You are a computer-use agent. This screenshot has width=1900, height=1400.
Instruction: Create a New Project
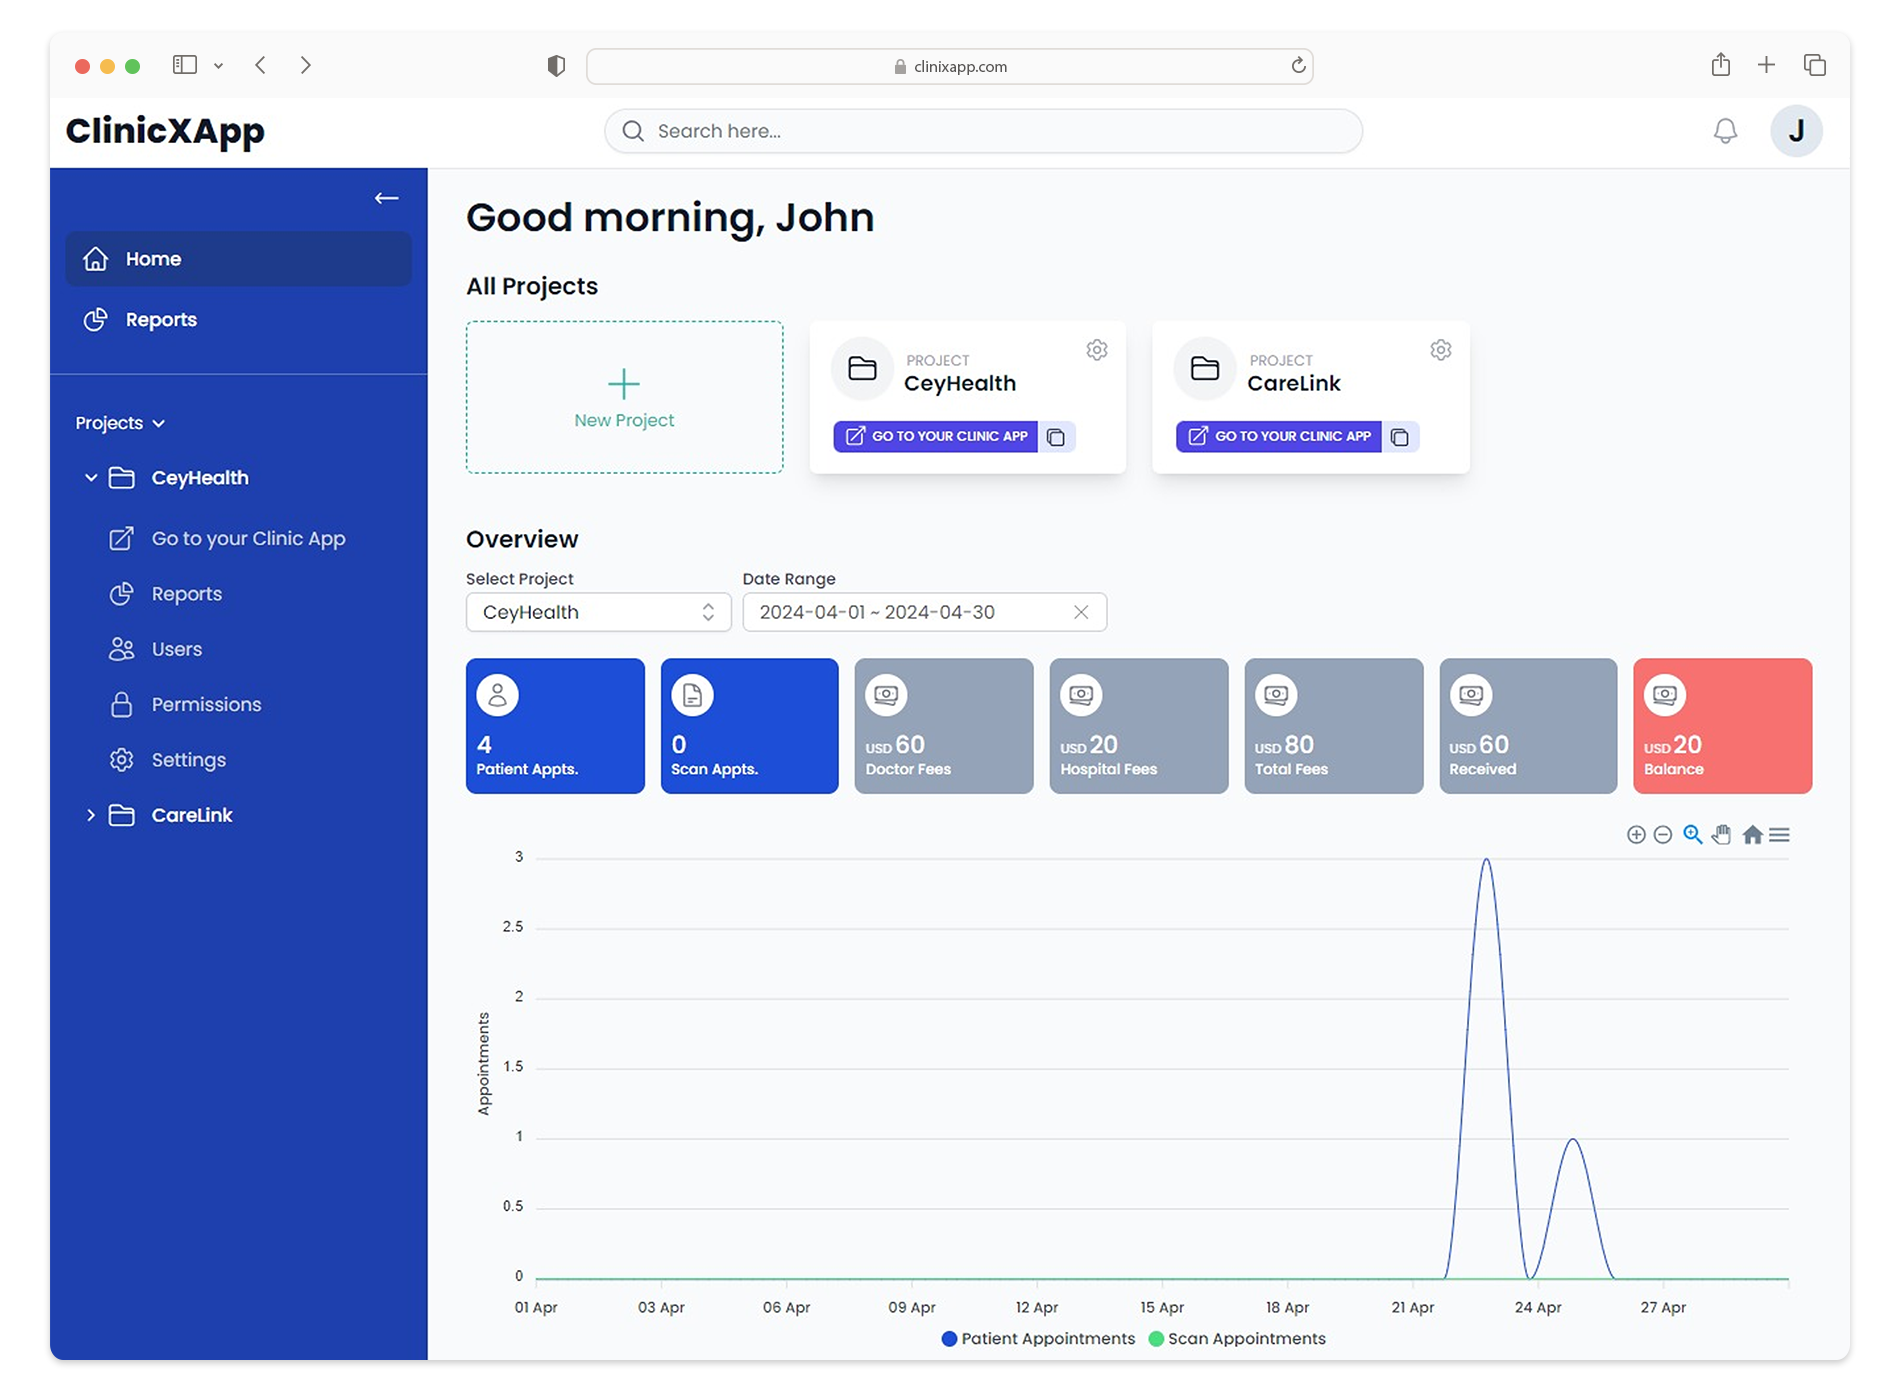click(624, 397)
